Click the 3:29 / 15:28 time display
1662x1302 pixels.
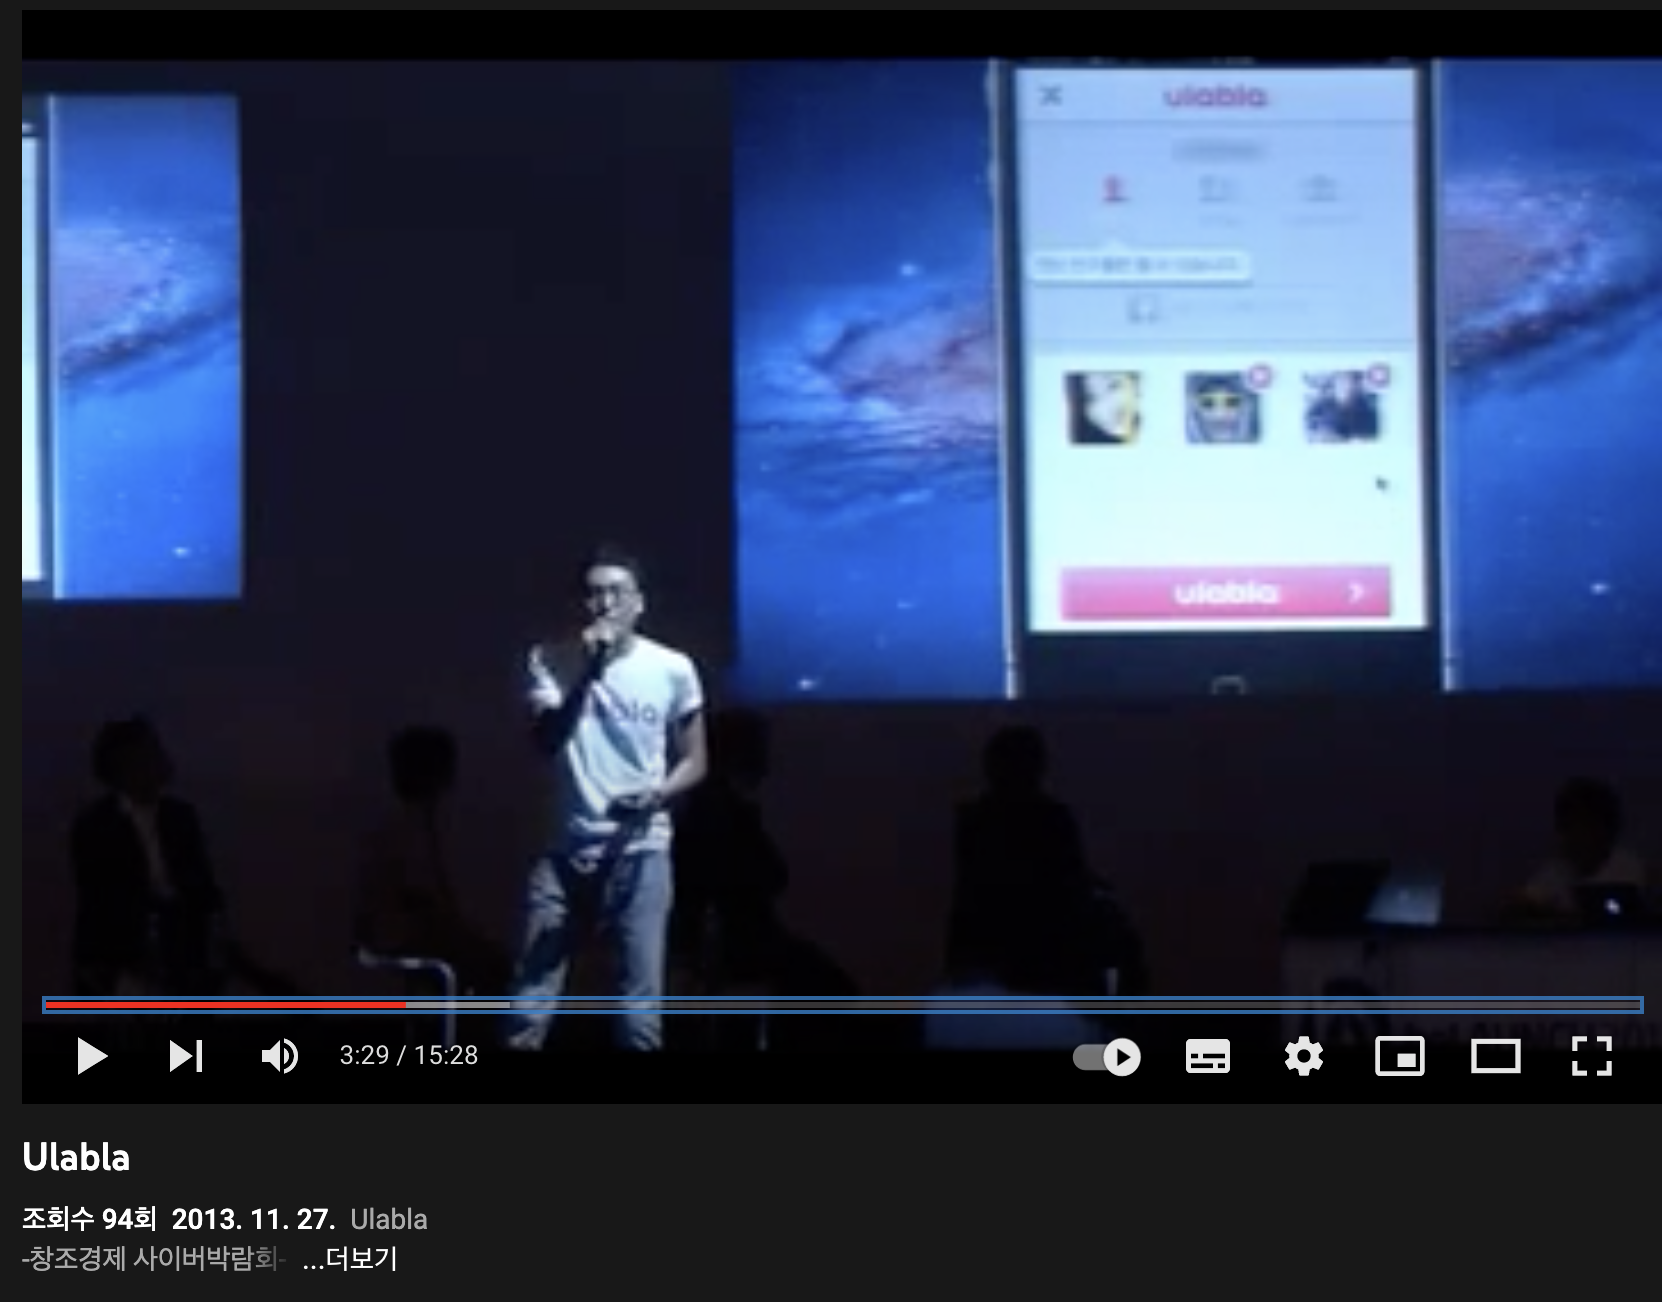click(409, 1055)
